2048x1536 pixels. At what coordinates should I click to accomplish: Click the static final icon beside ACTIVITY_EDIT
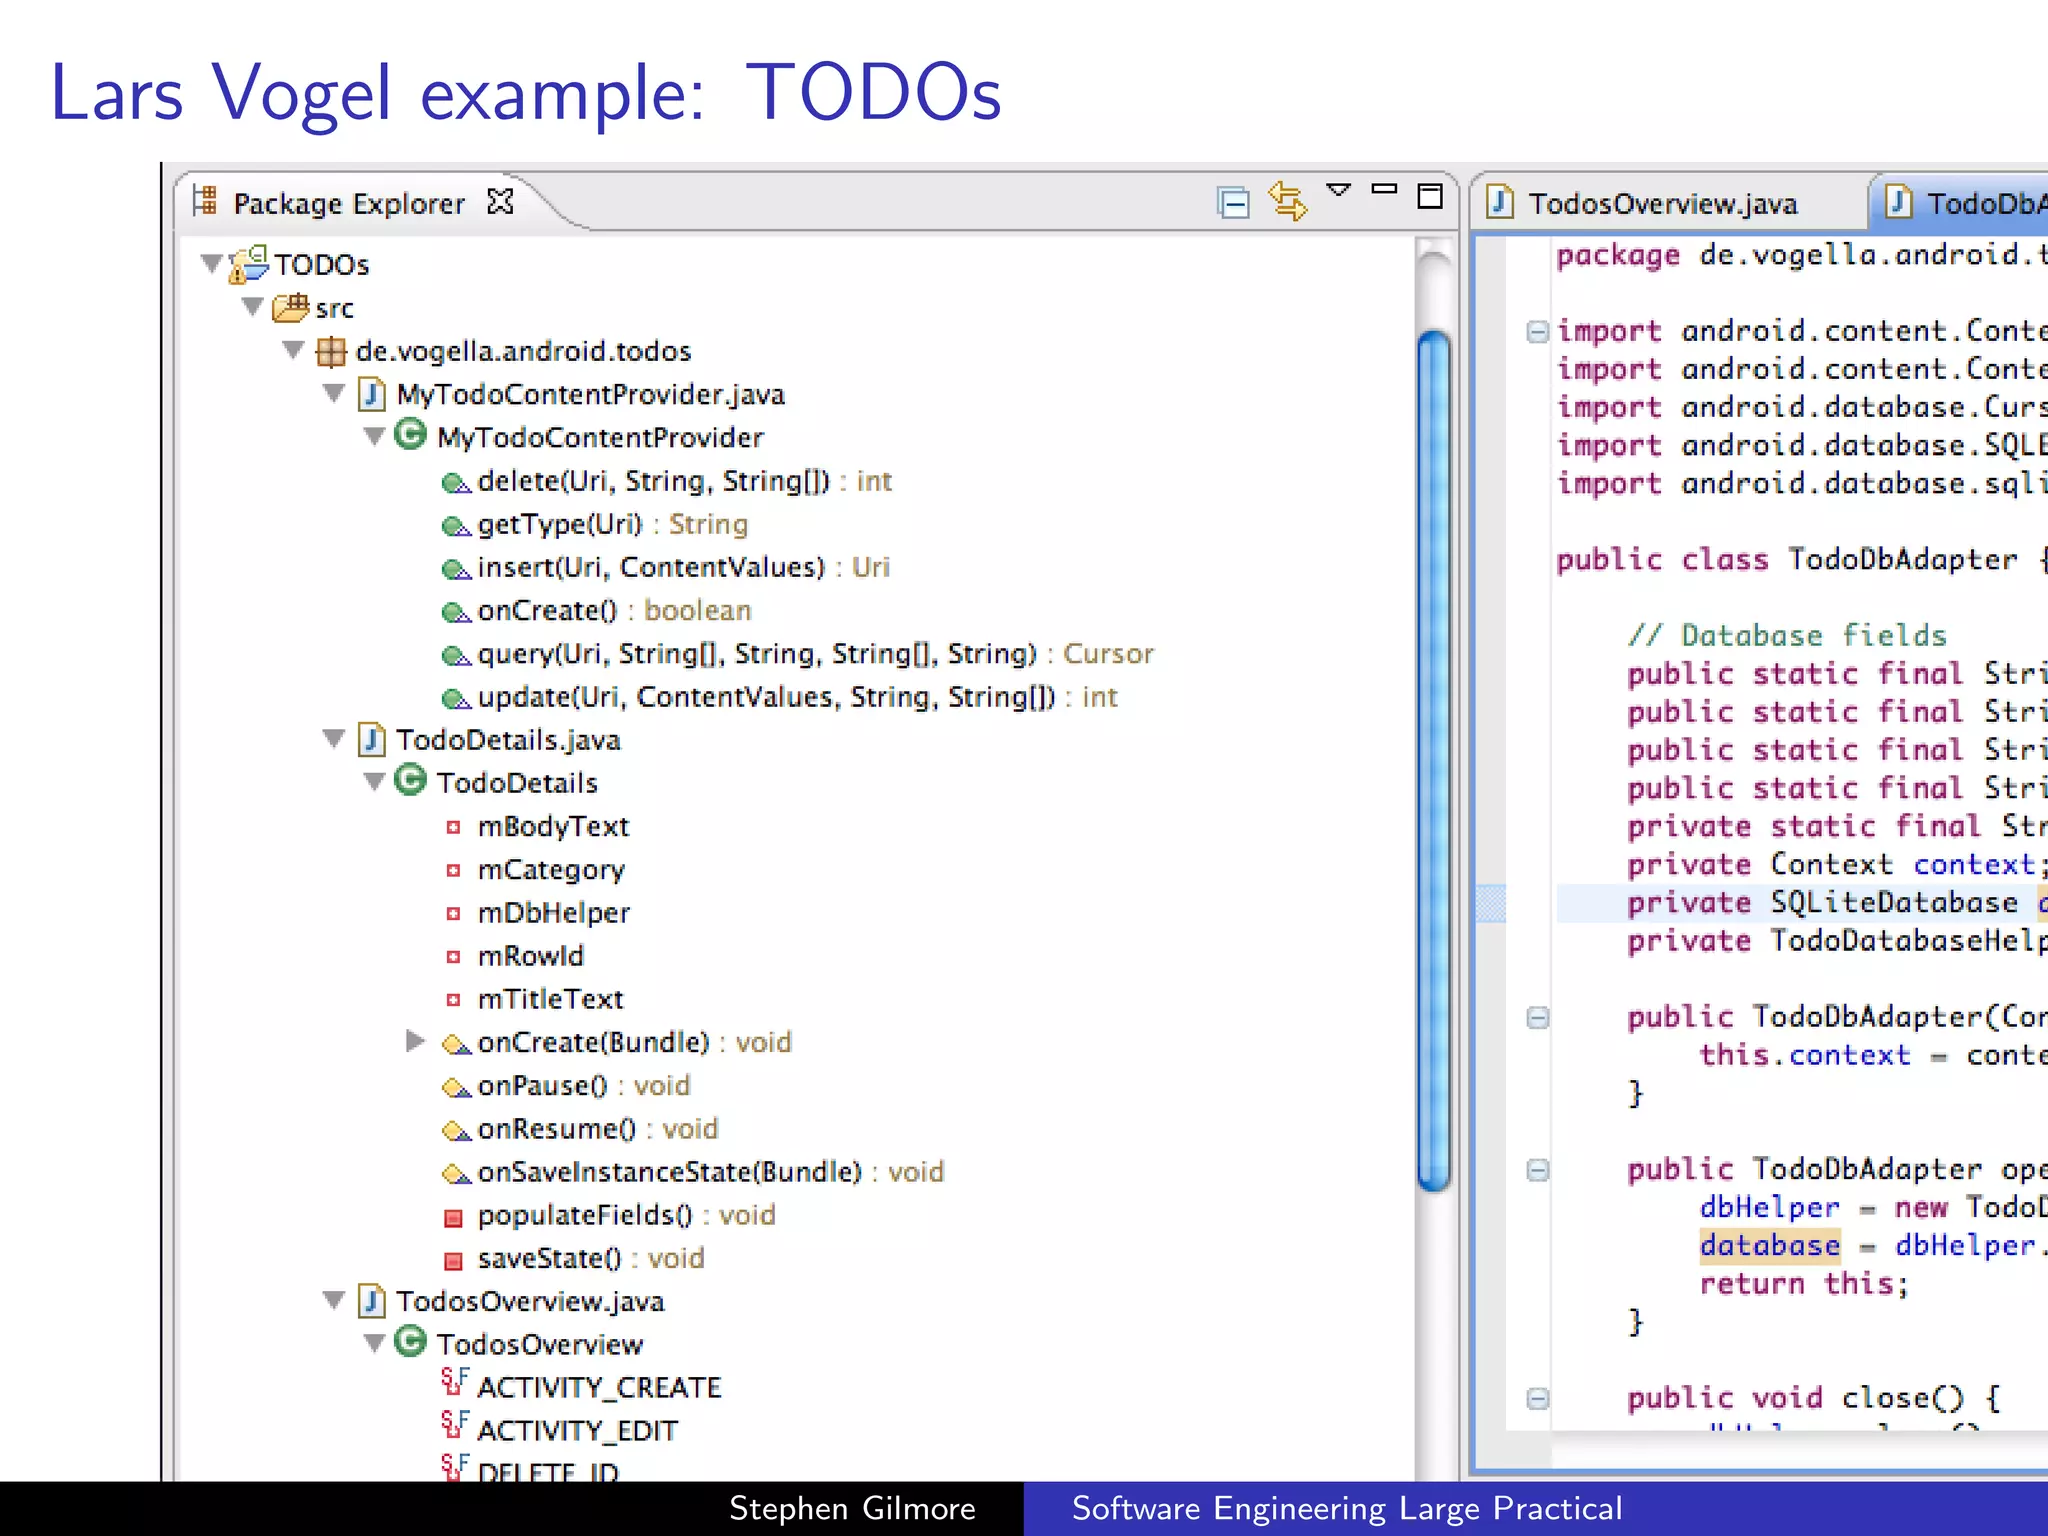tap(455, 1426)
